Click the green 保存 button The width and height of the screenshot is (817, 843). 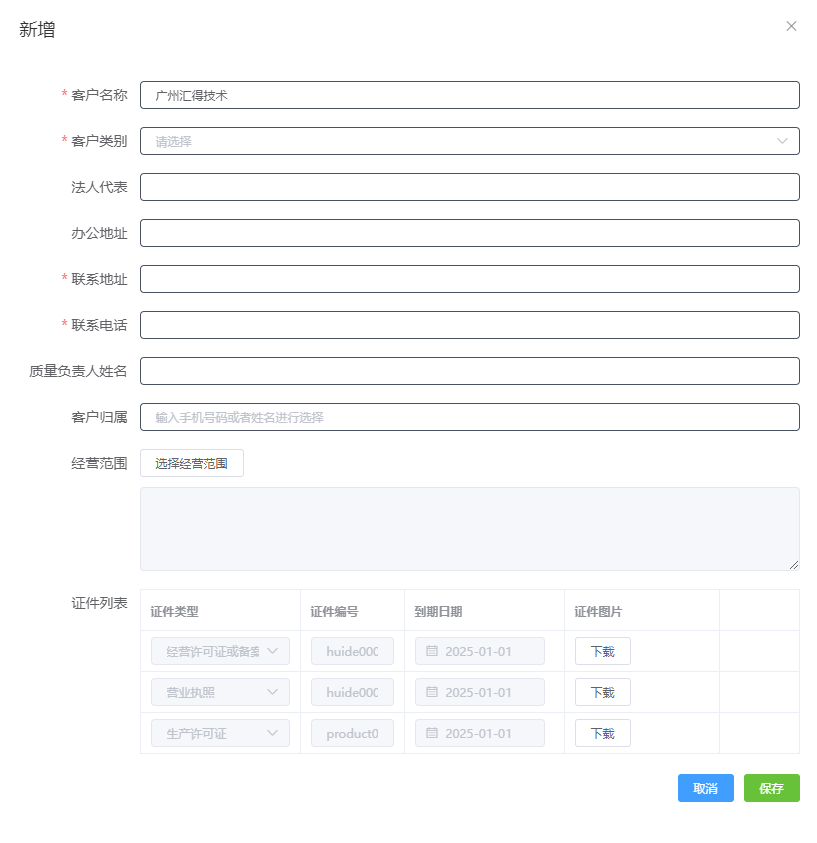771,788
